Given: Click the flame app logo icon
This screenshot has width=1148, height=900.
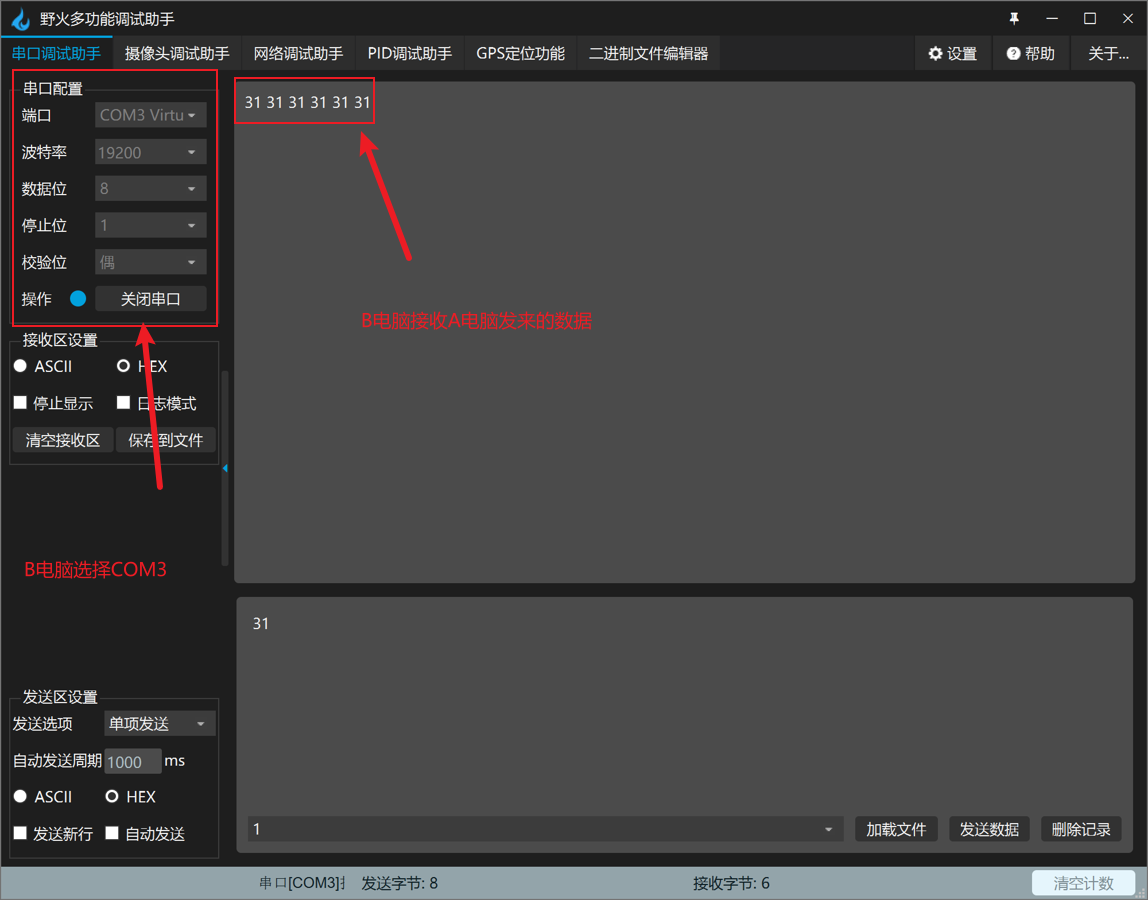Looking at the screenshot, I should coord(20,18).
